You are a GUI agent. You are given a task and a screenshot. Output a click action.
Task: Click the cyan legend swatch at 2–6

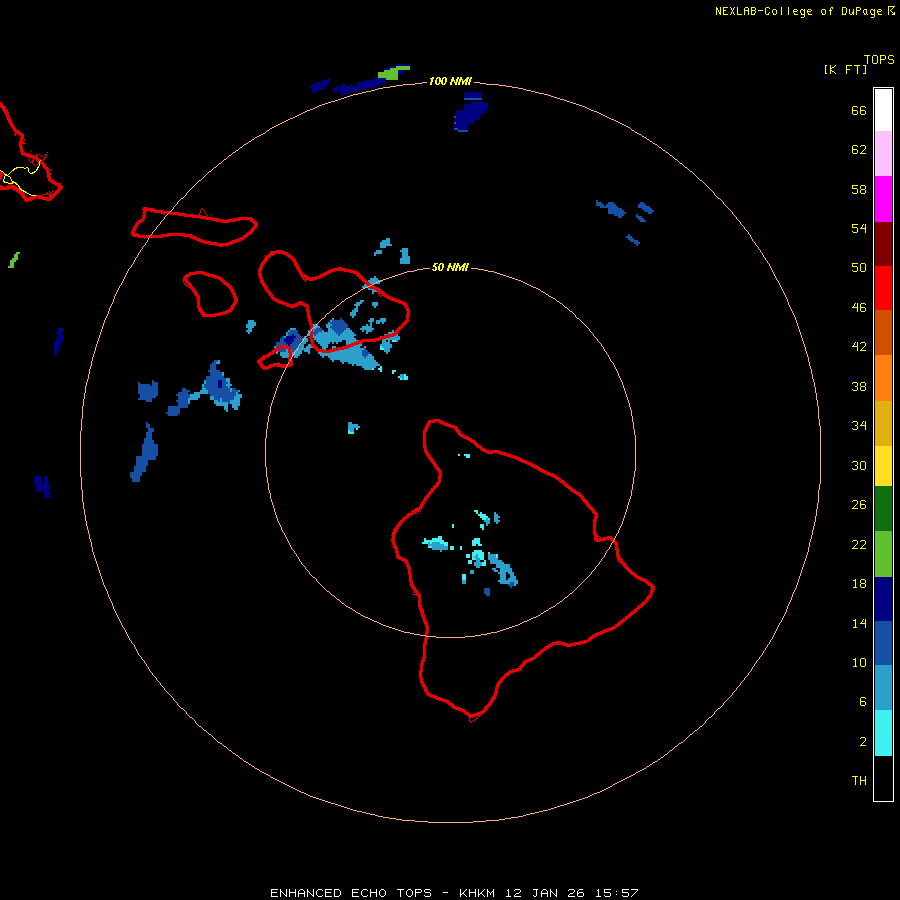[x=883, y=733]
